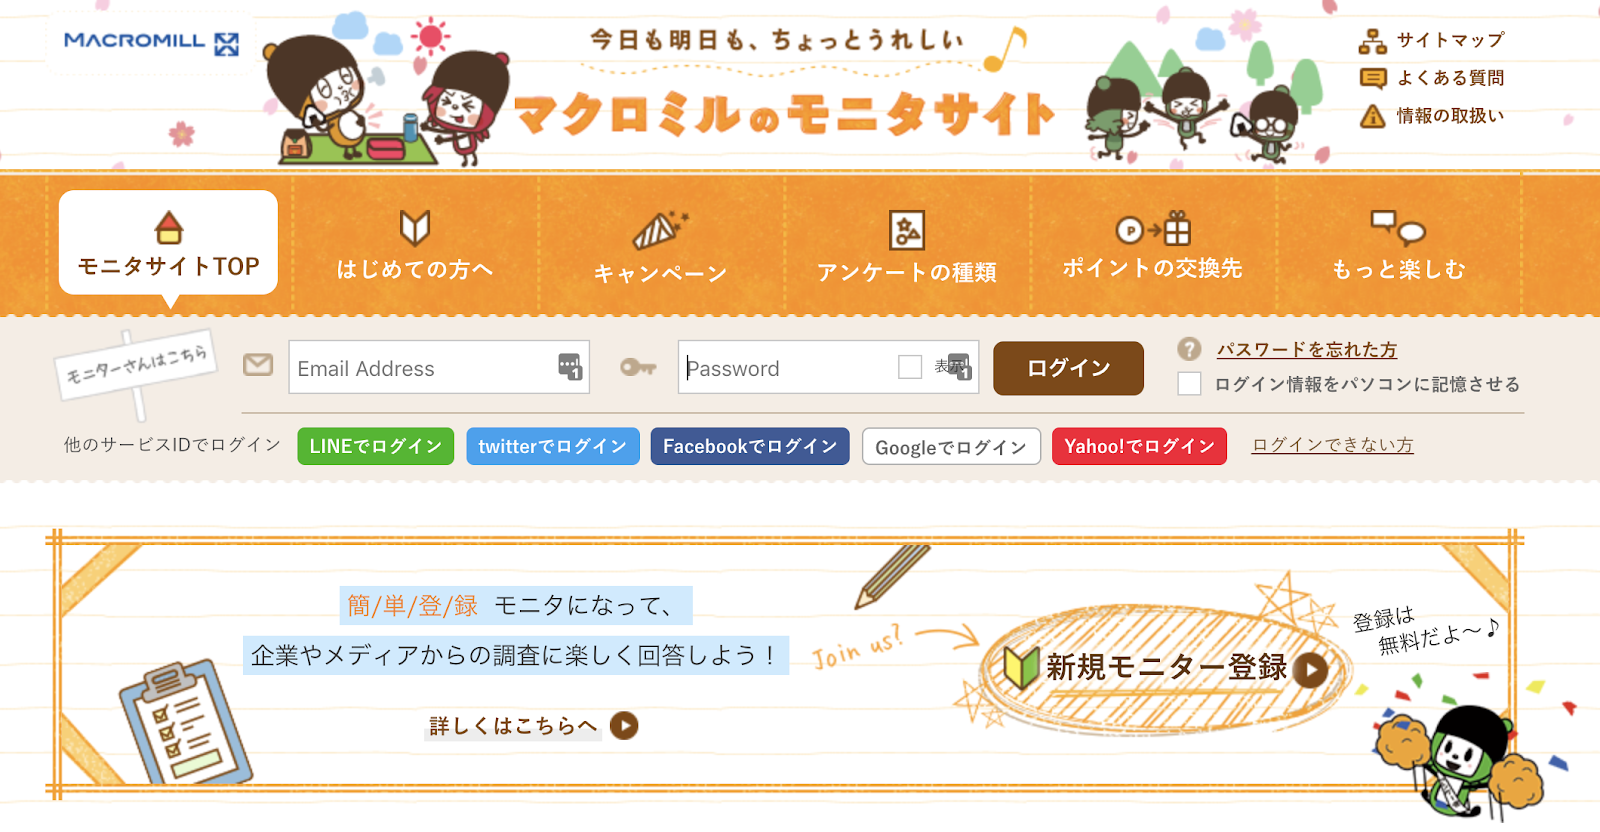Click the FAQ speech-bubble icon
1600x832 pixels.
[x=1373, y=78]
